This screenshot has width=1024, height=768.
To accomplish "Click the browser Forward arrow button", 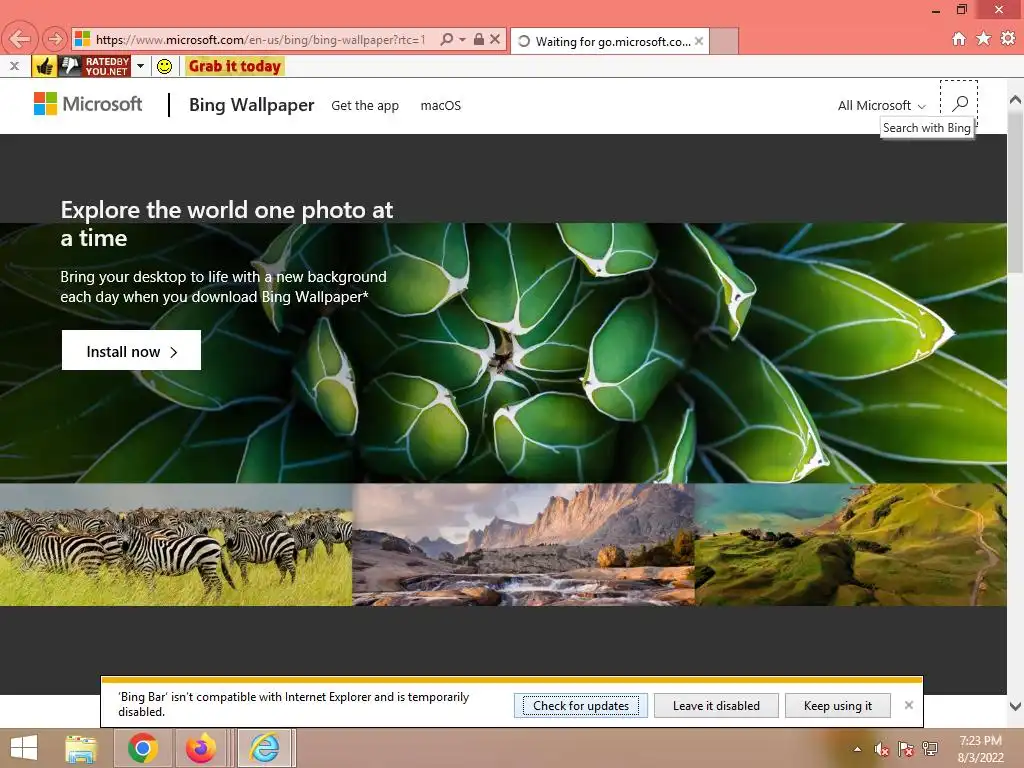I will pyautogui.click(x=55, y=39).
